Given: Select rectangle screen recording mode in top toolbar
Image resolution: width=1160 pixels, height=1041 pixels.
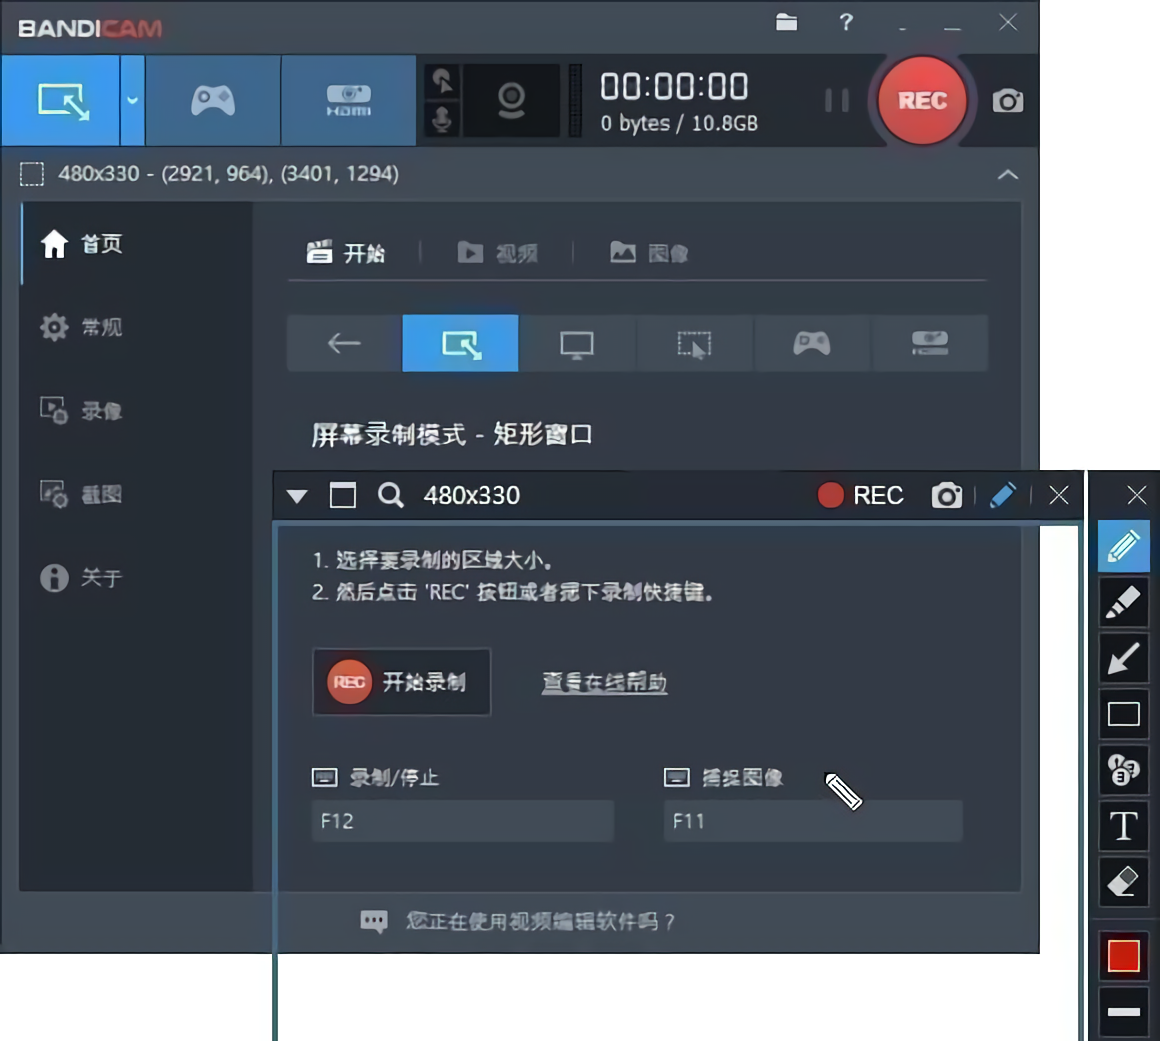Looking at the screenshot, I should tap(61, 101).
